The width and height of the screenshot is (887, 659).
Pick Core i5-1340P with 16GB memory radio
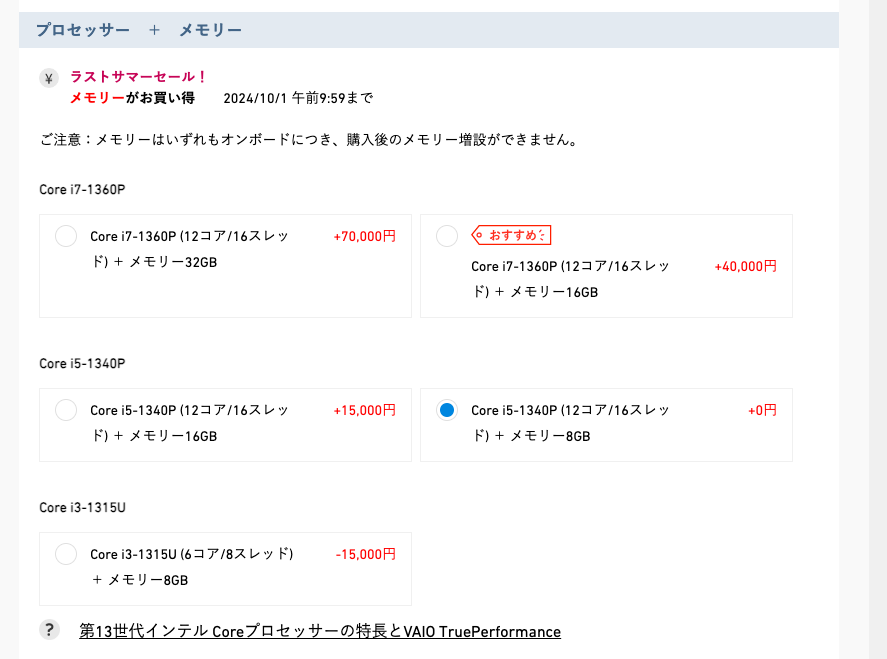(66, 410)
